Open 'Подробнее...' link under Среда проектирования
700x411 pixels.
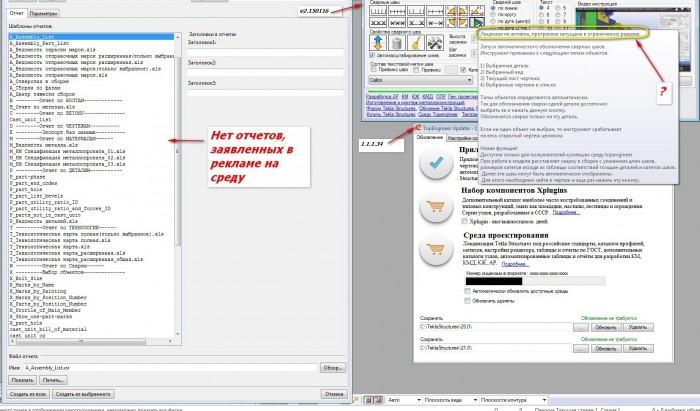coord(515,264)
